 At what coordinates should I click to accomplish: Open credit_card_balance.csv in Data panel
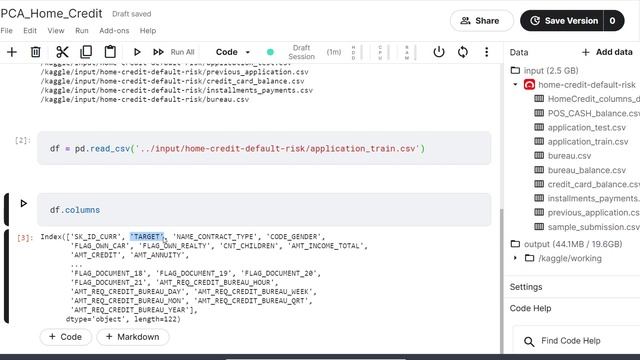(x=588, y=184)
